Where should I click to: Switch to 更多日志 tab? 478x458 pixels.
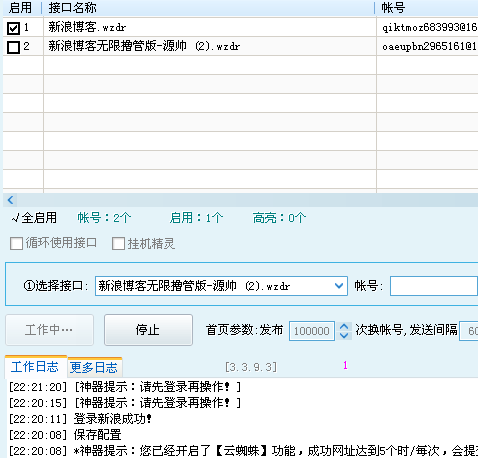[x=94, y=367]
